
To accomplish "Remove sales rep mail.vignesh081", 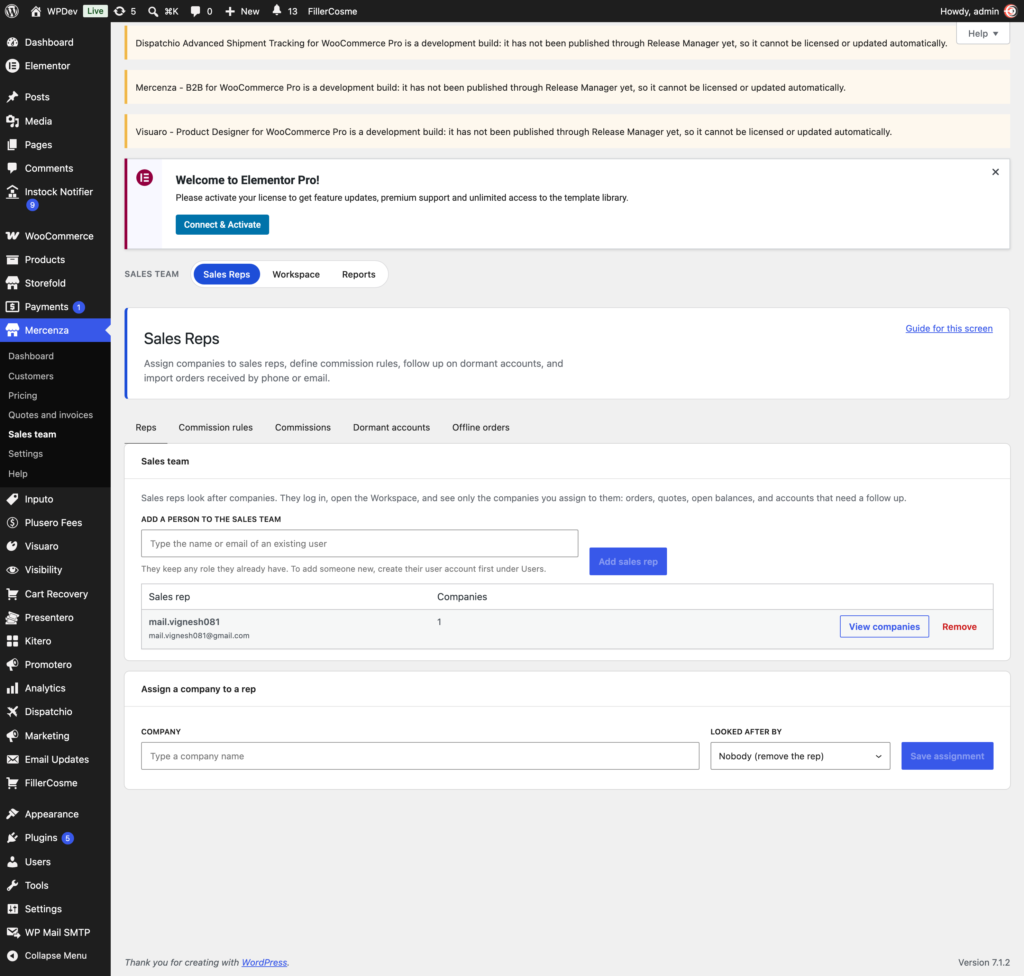I will pos(959,626).
